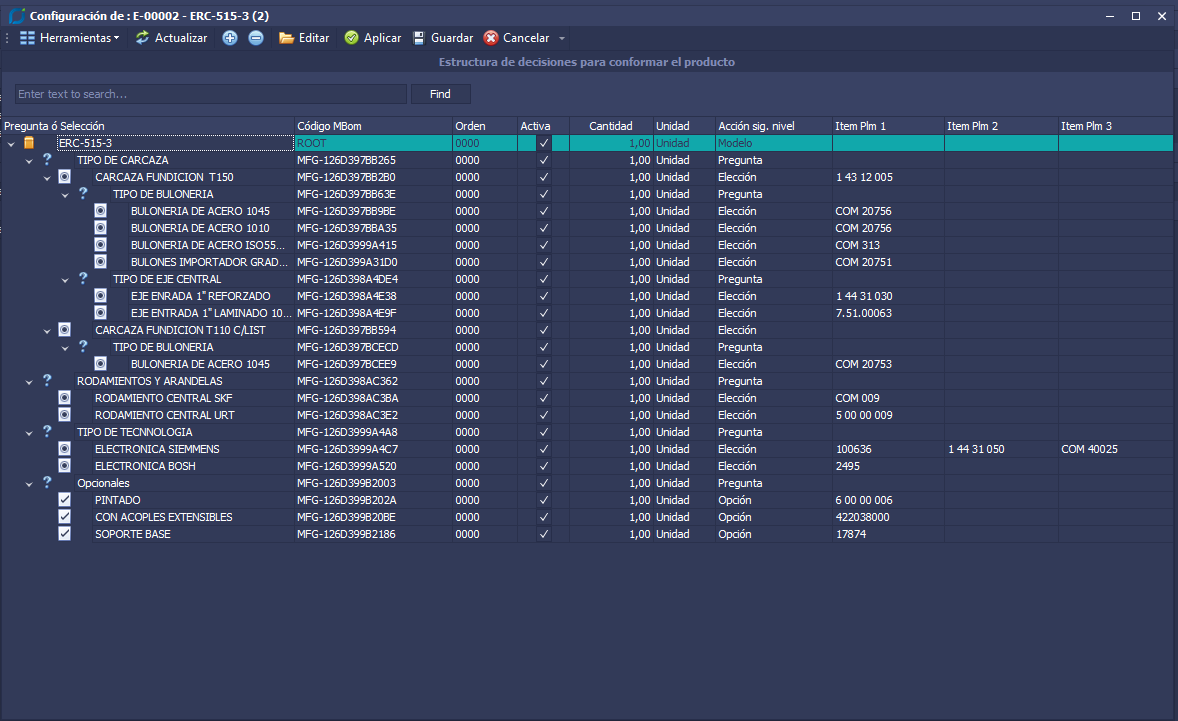Image resolution: width=1178 pixels, height=721 pixels.
Task: Click radio icon of RODAMIENTO CENTRAL SKF
Action: pyautogui.click(x=65, y=397)
